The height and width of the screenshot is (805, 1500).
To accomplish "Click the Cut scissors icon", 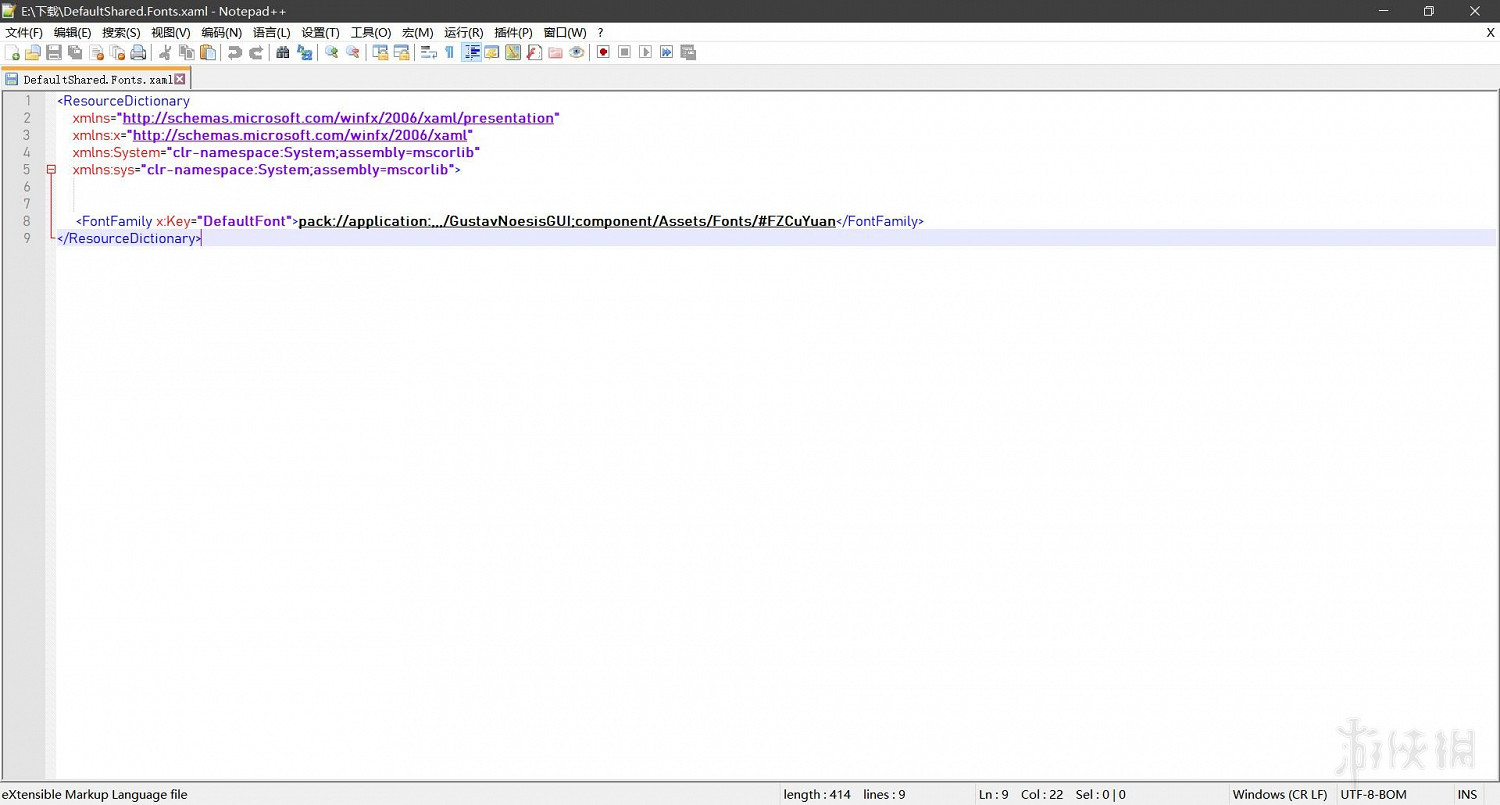I will pos(165,52).
